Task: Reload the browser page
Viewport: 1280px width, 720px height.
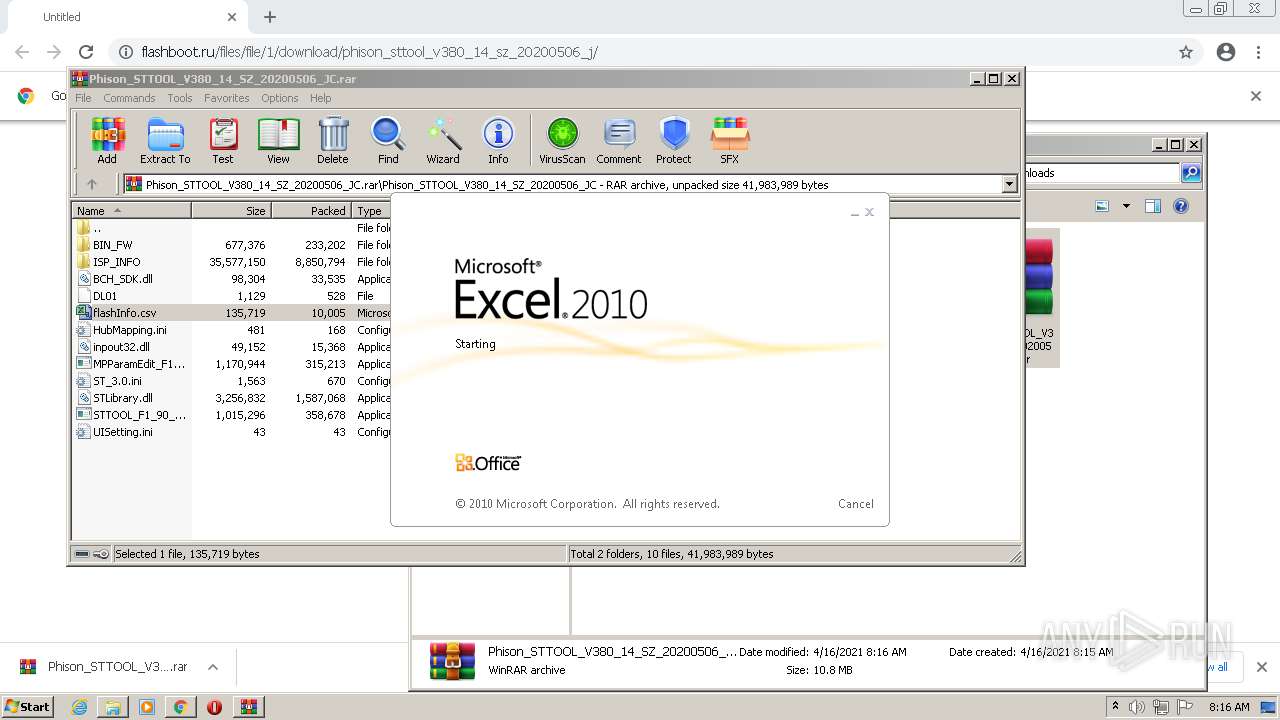Action: [x=86, y=52]
